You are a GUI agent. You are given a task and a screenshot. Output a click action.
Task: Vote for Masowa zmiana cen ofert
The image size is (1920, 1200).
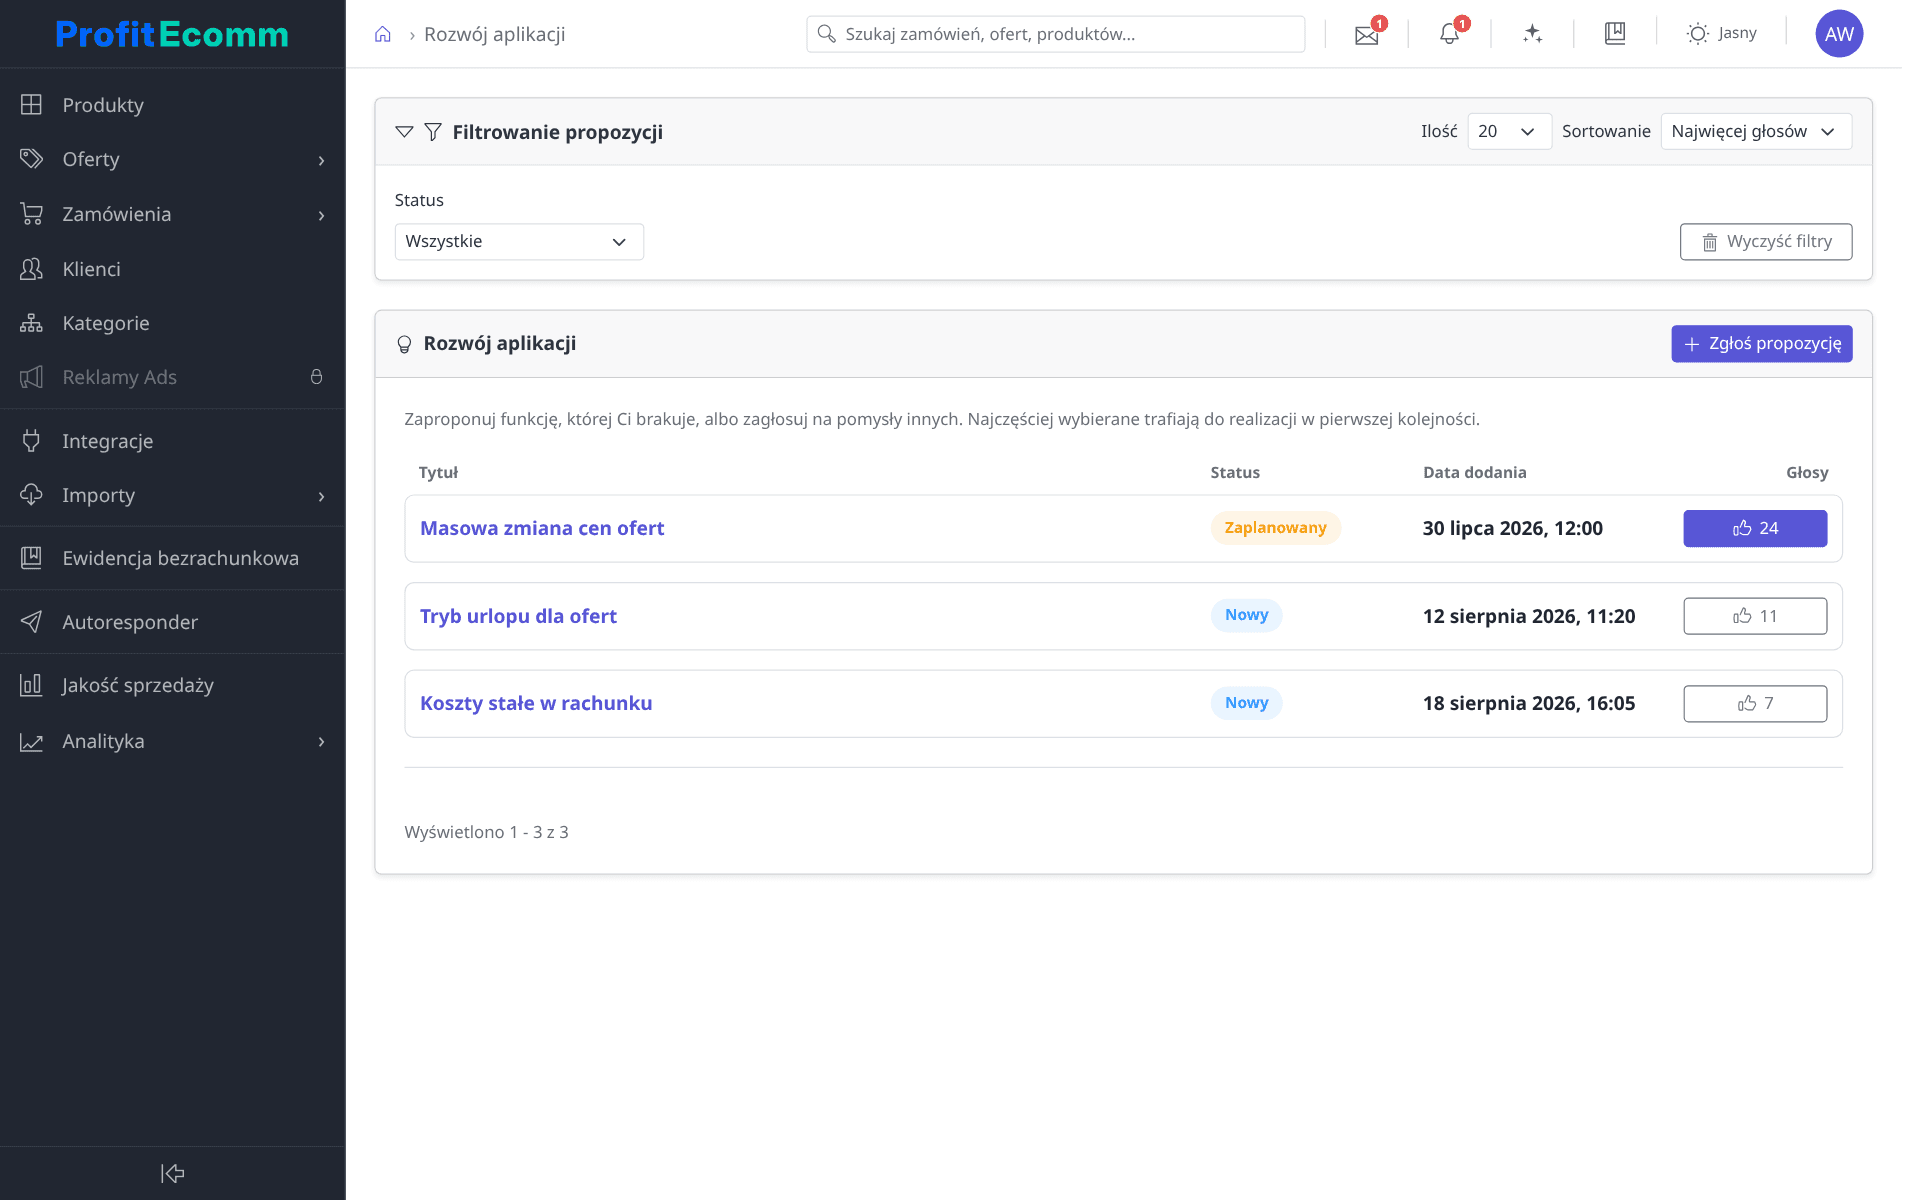[x=1755, y=528]
